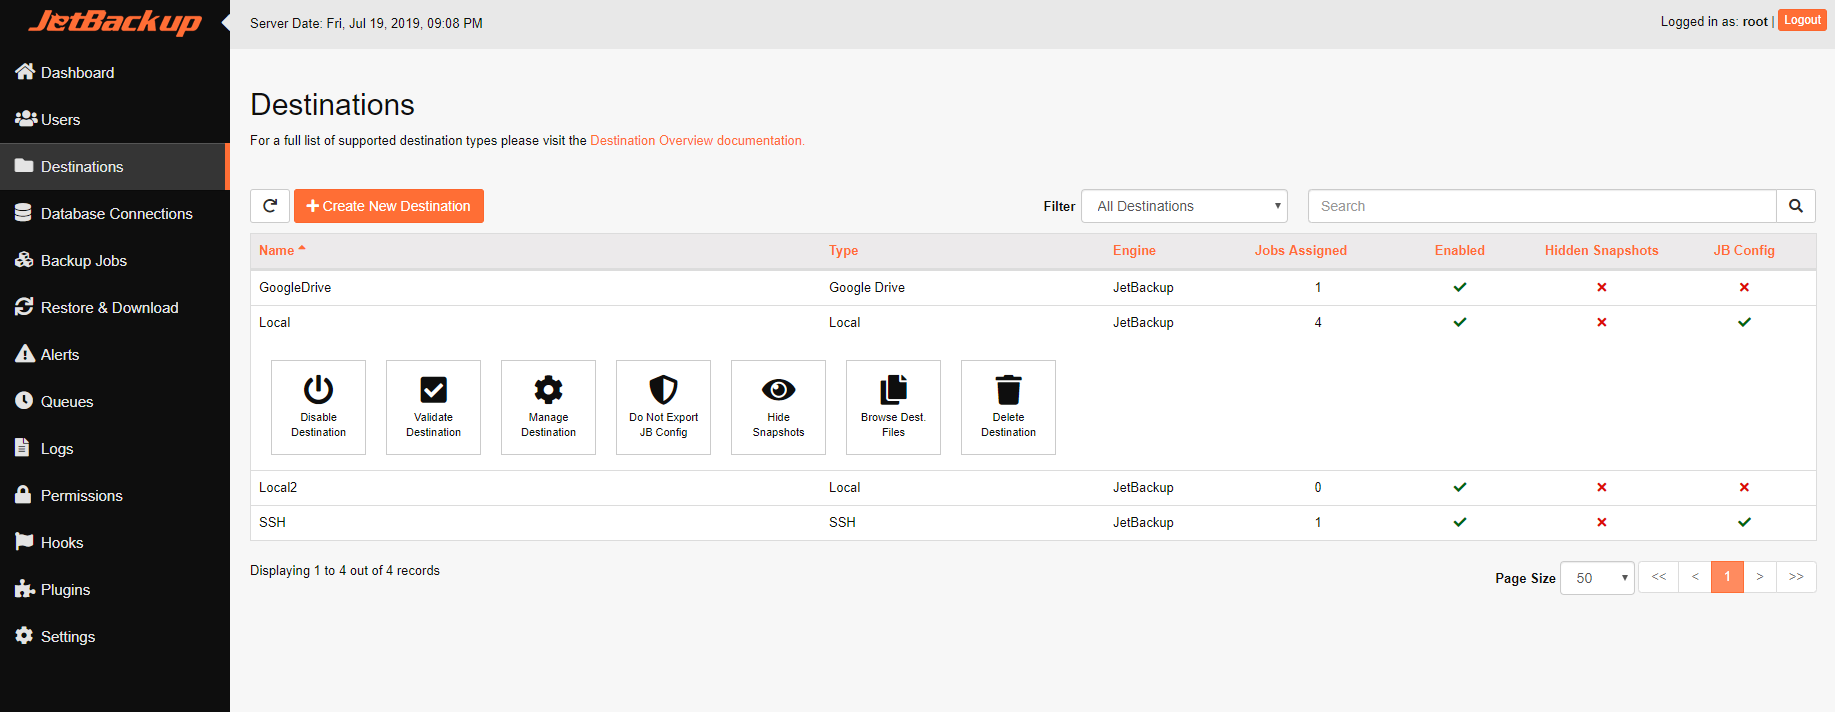Click the Hidden Snapshots X for Local
The height and width of the screenshot is (712, 1835).
click(x=1602, y=322)
